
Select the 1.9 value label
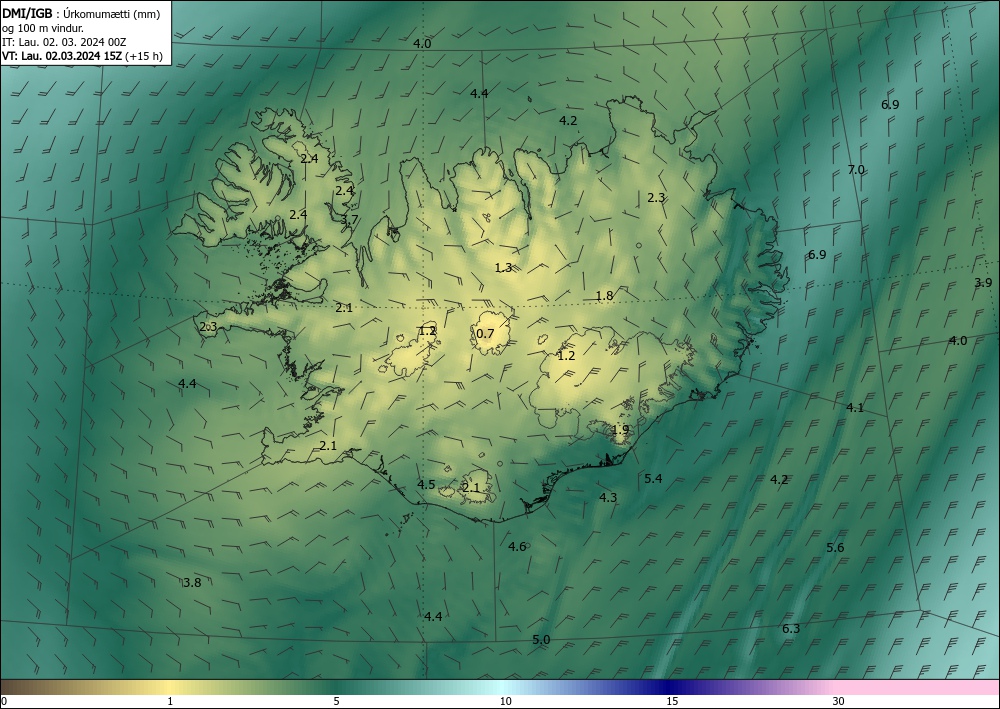pos(621,430)
